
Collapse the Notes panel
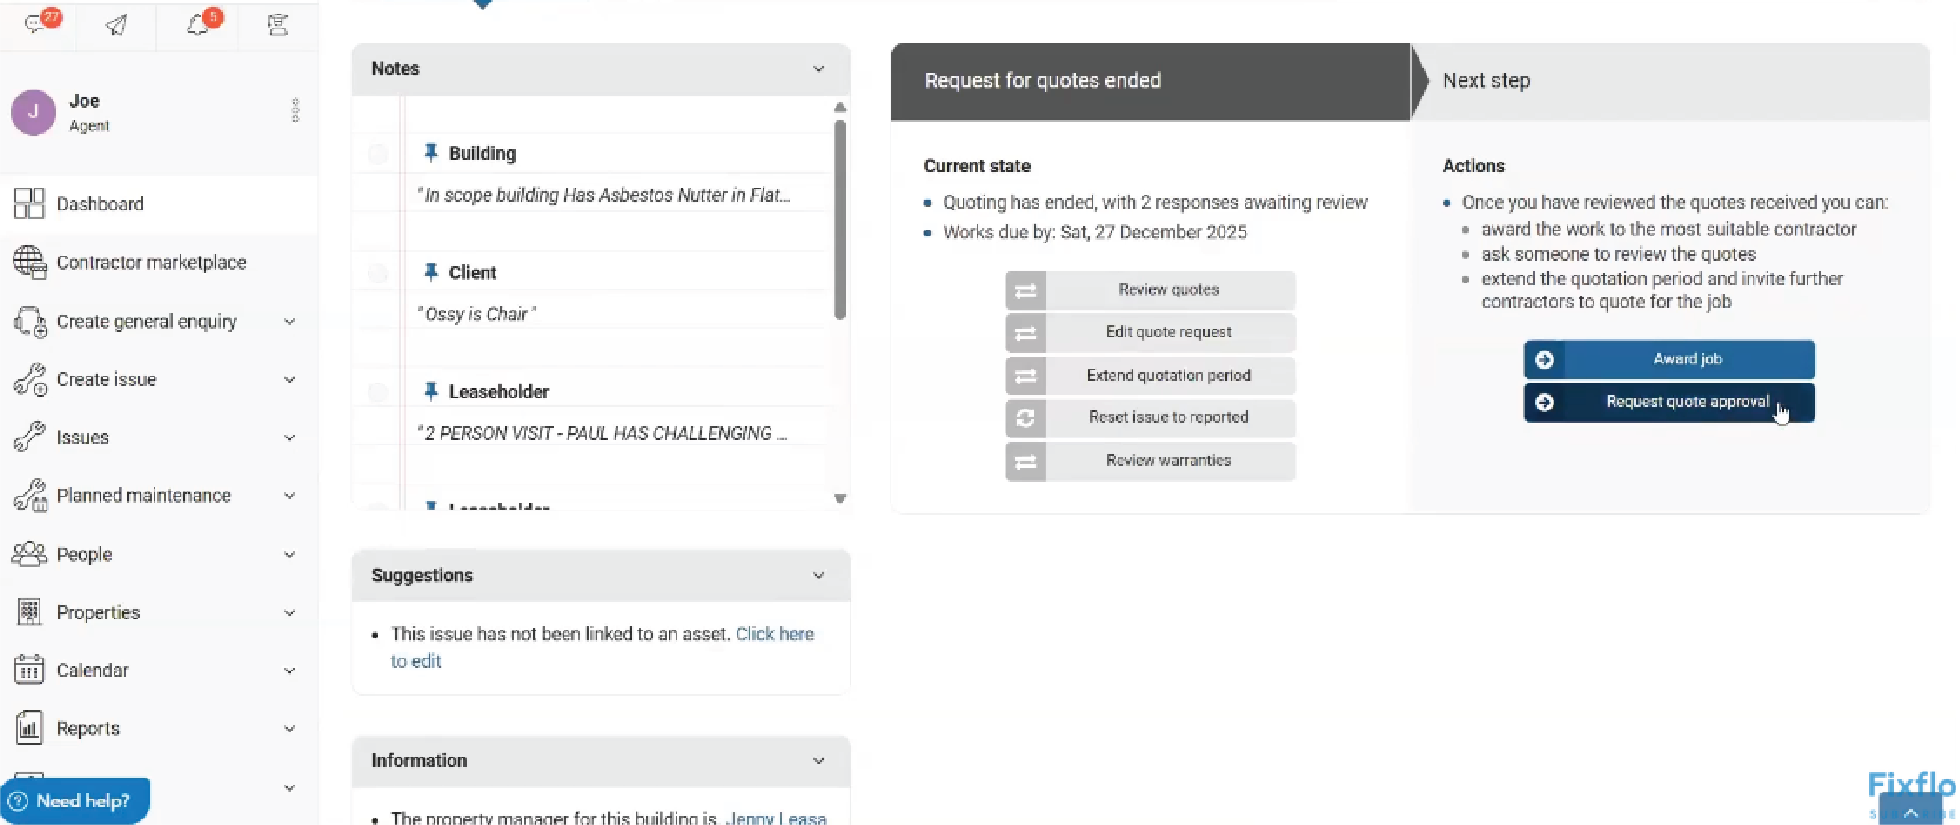pyautogui.click(x=819, y=69)
